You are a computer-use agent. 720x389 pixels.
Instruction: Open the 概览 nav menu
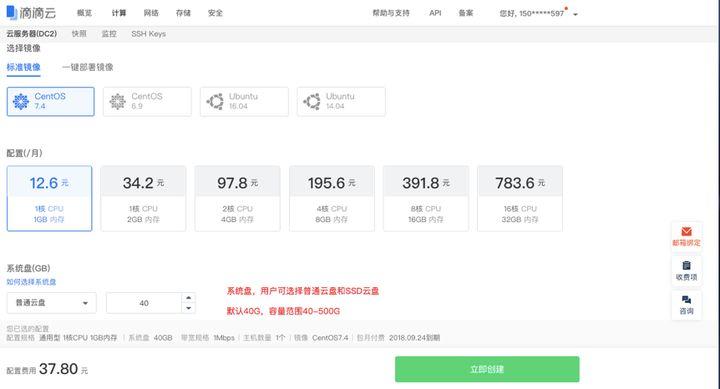(84, 13)
